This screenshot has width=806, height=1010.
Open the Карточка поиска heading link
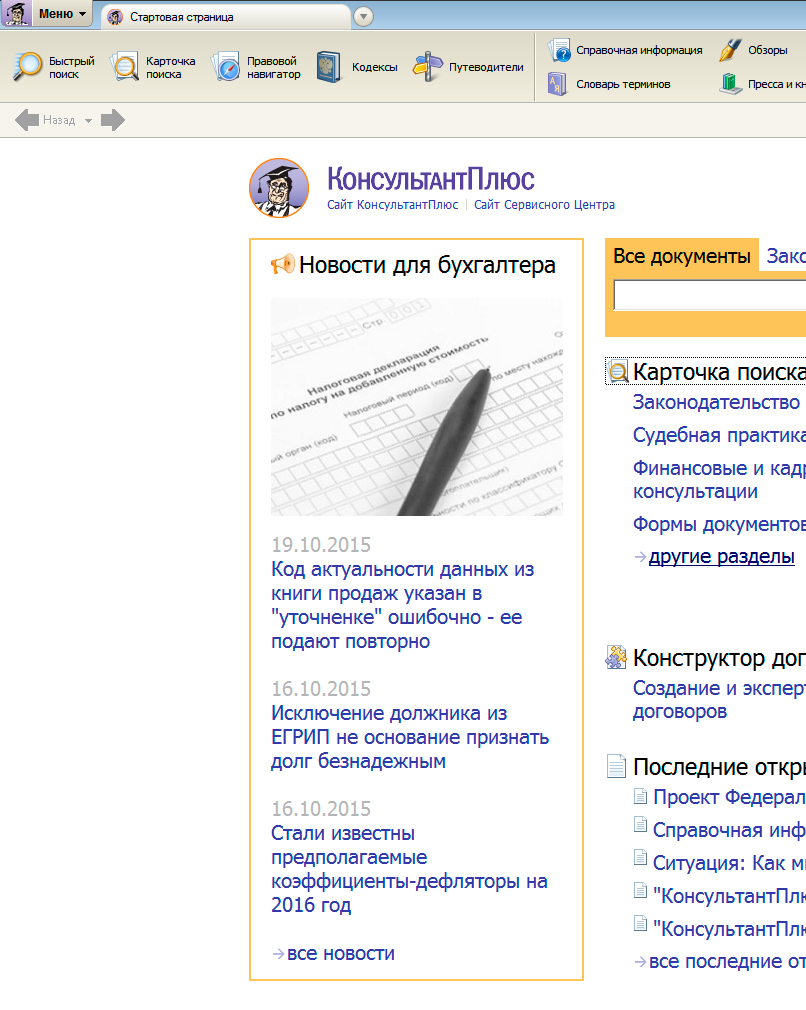[x=719, y=372]
